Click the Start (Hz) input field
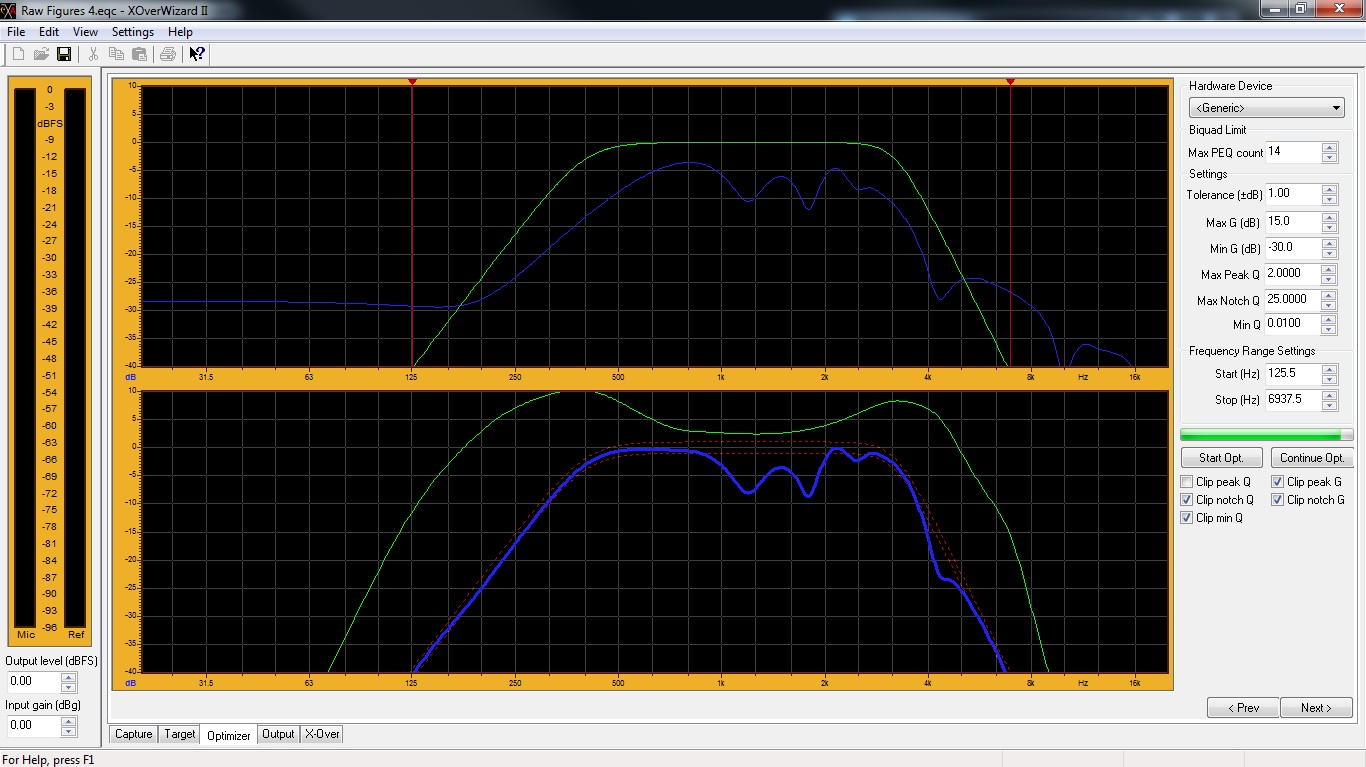The image size is (1366, 767). click(1293, 373)
